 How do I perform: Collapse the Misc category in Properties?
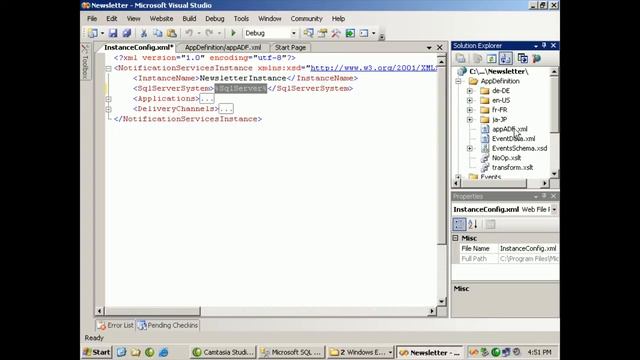(x=456, y=238)
